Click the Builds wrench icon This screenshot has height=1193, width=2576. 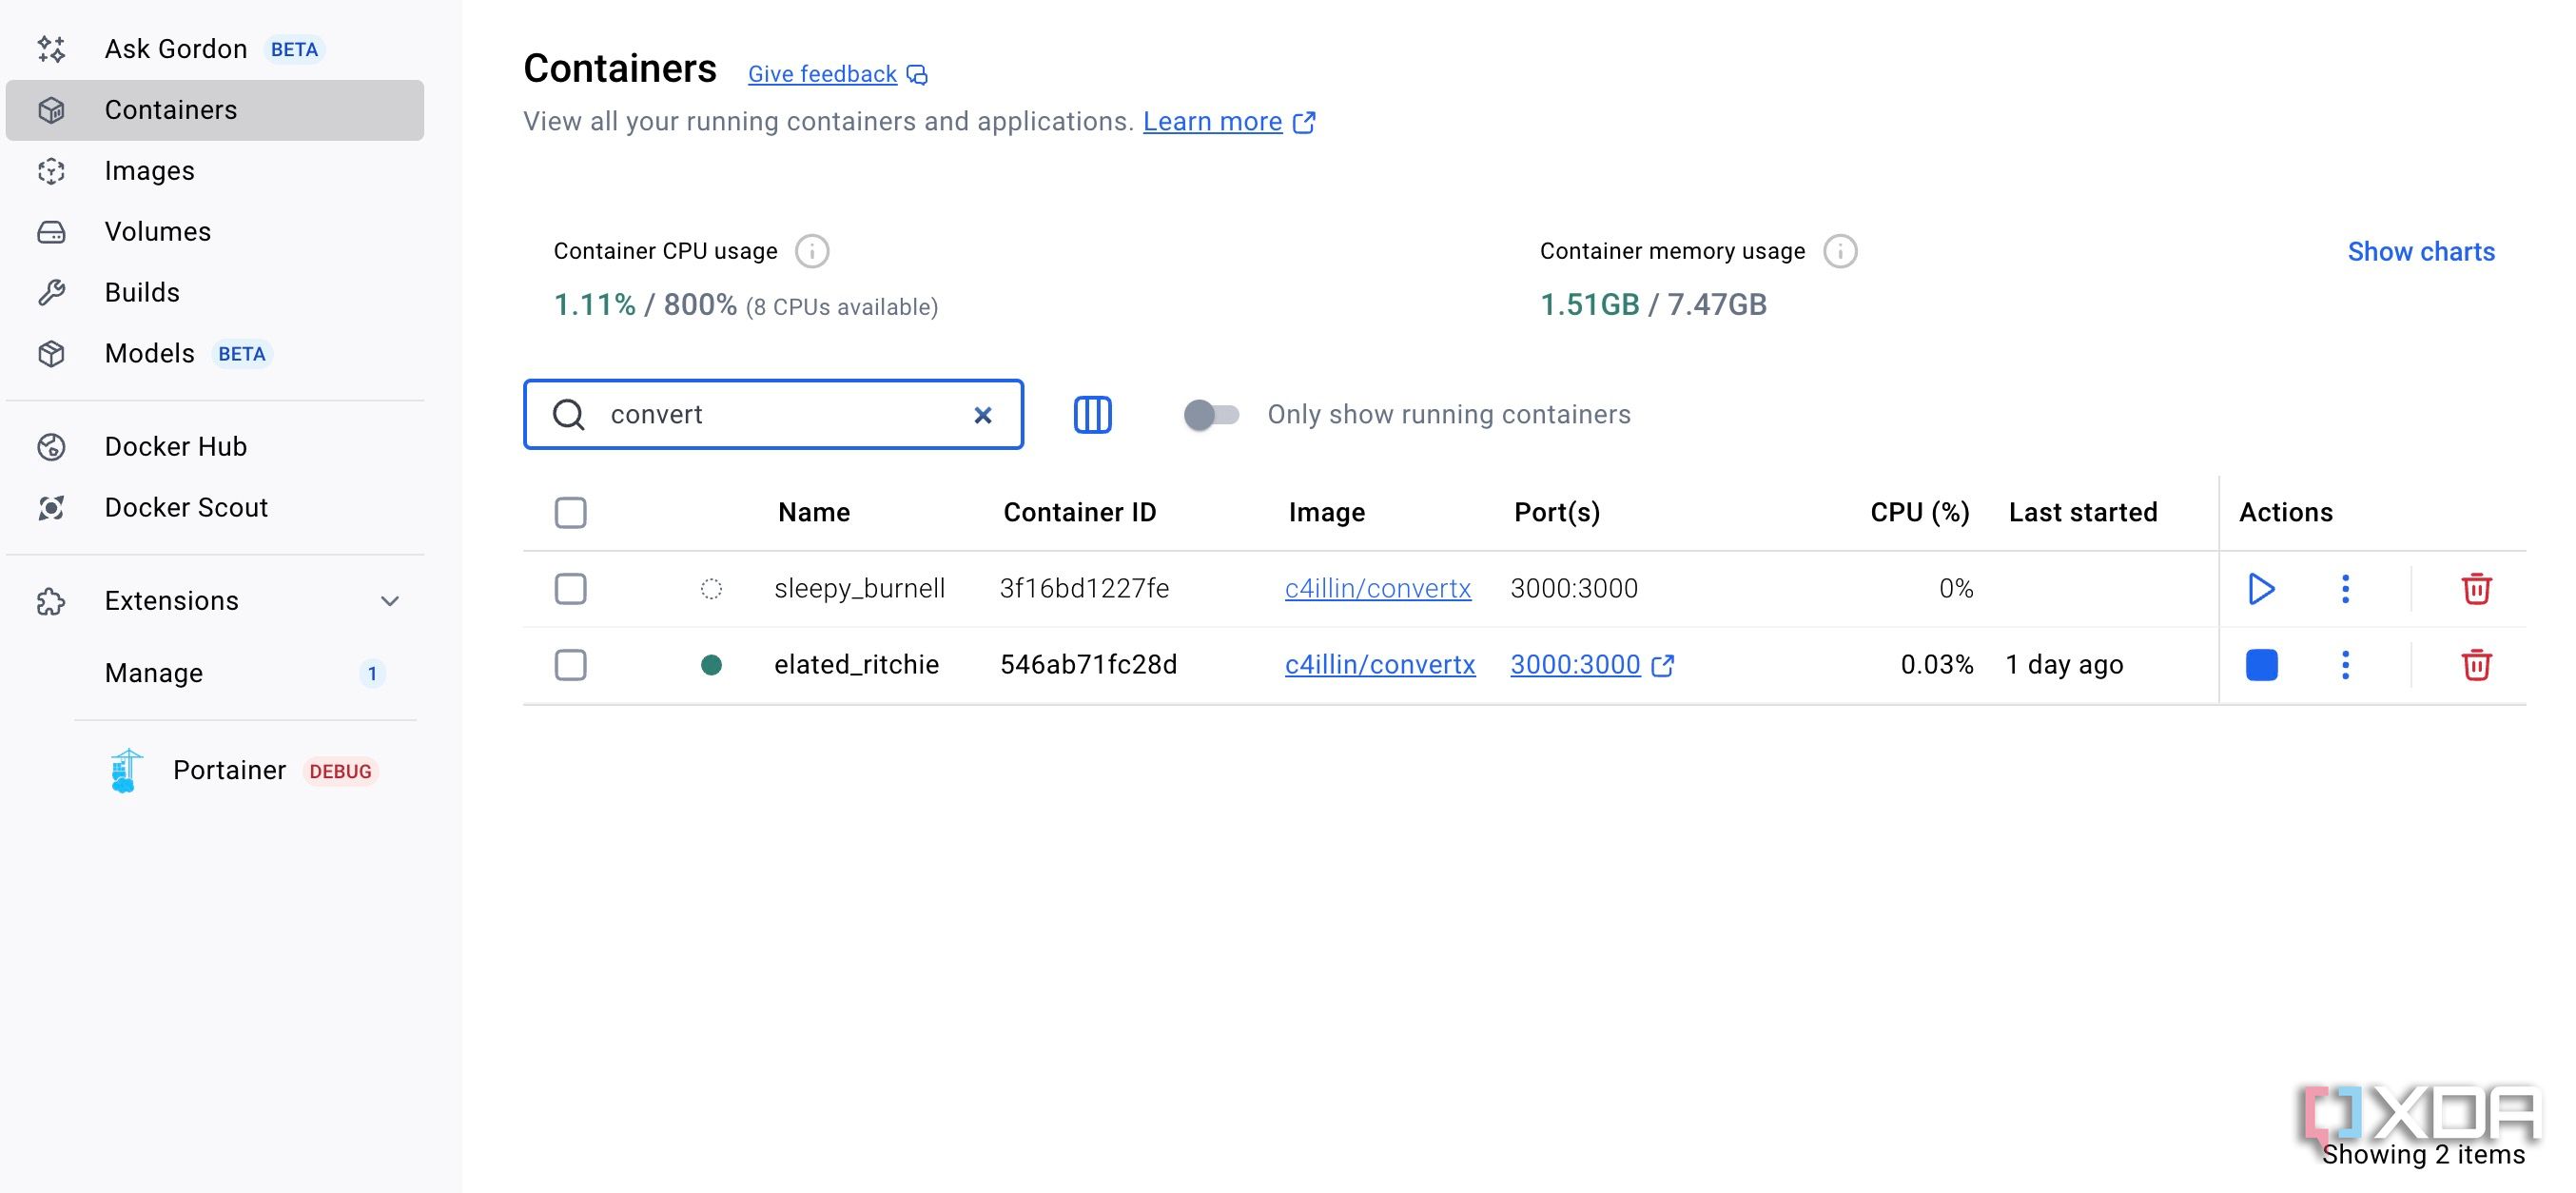point(51,293)
